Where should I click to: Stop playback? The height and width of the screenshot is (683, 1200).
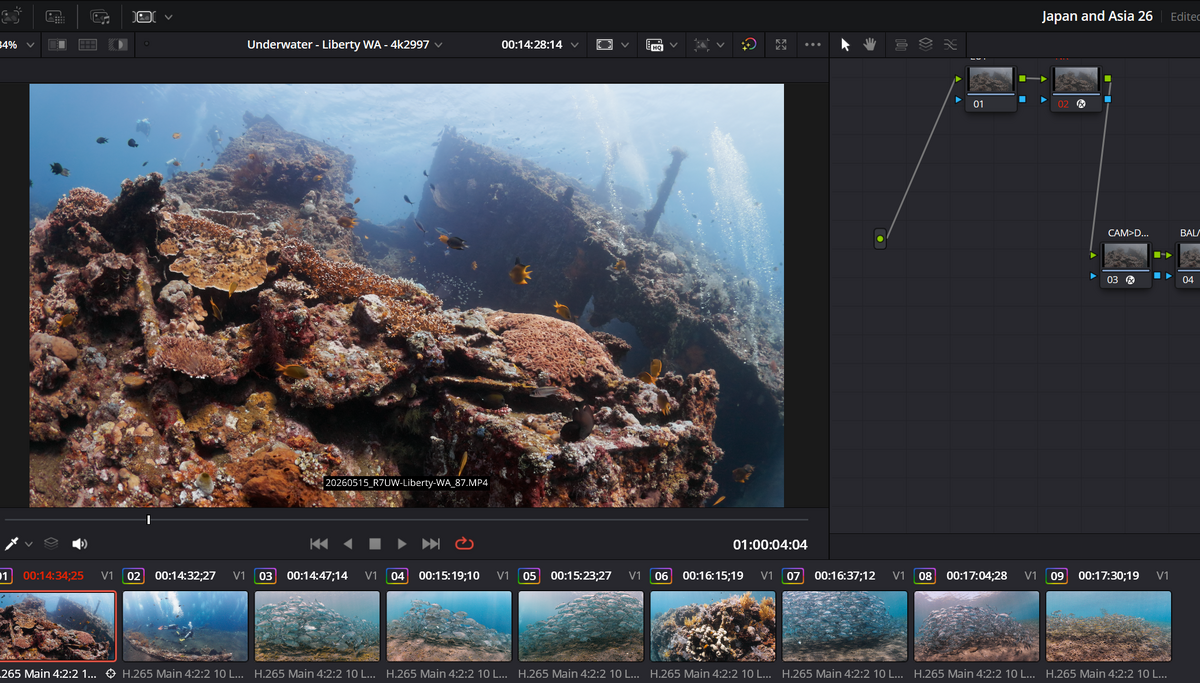tap(375, 544)
